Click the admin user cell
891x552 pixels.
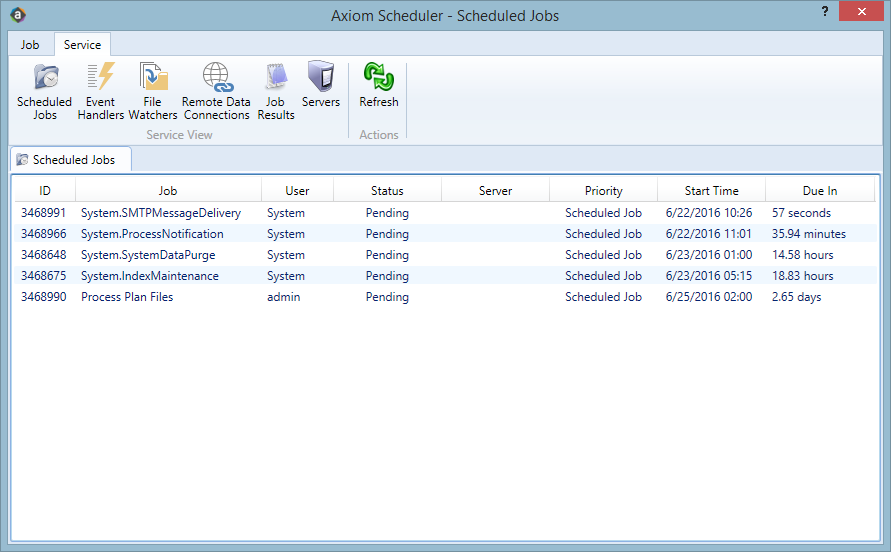284,297
